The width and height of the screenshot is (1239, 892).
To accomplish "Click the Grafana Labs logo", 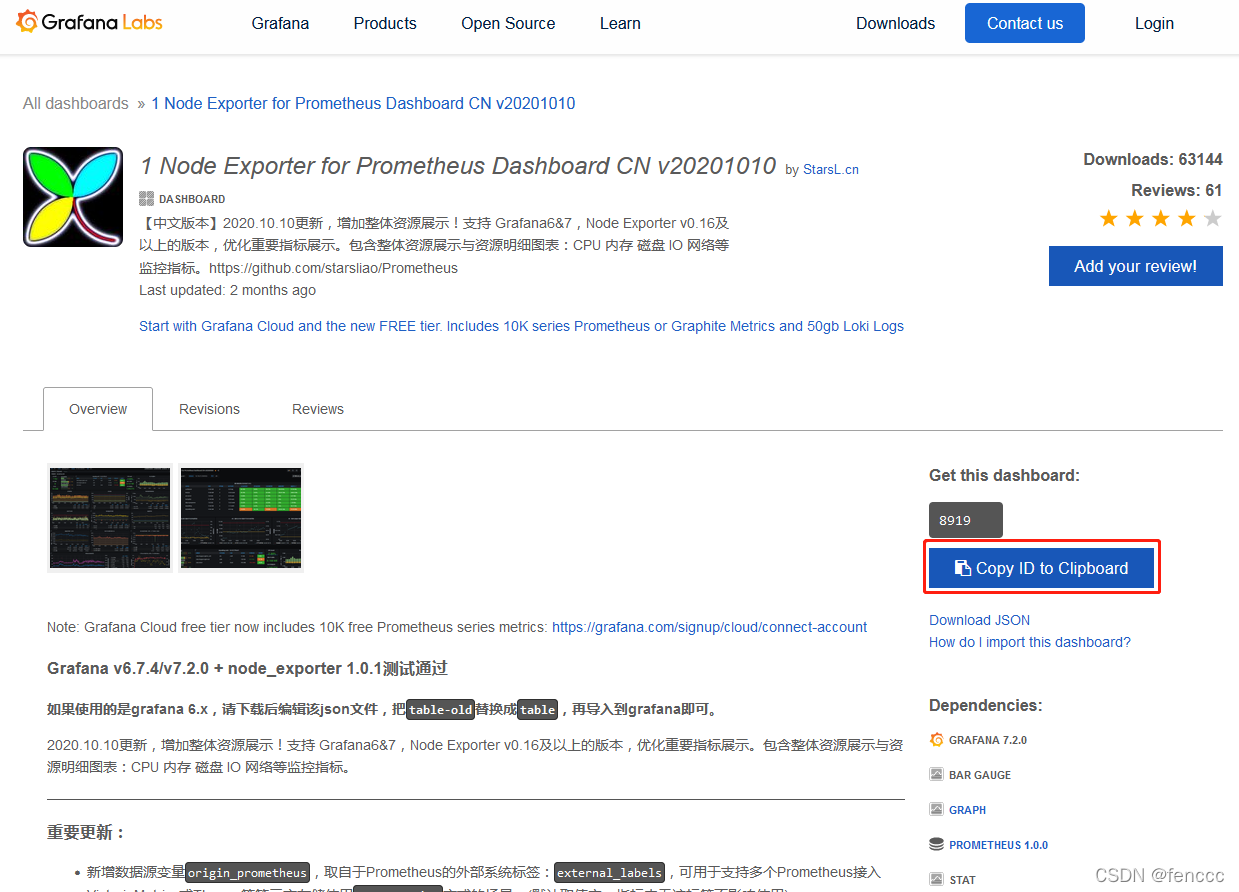I will (89, 22).
